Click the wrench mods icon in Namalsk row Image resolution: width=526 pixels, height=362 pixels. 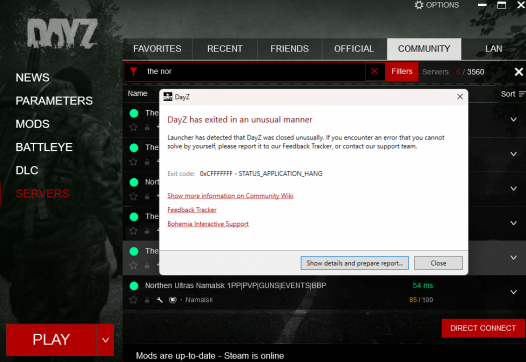coord(160,300)
